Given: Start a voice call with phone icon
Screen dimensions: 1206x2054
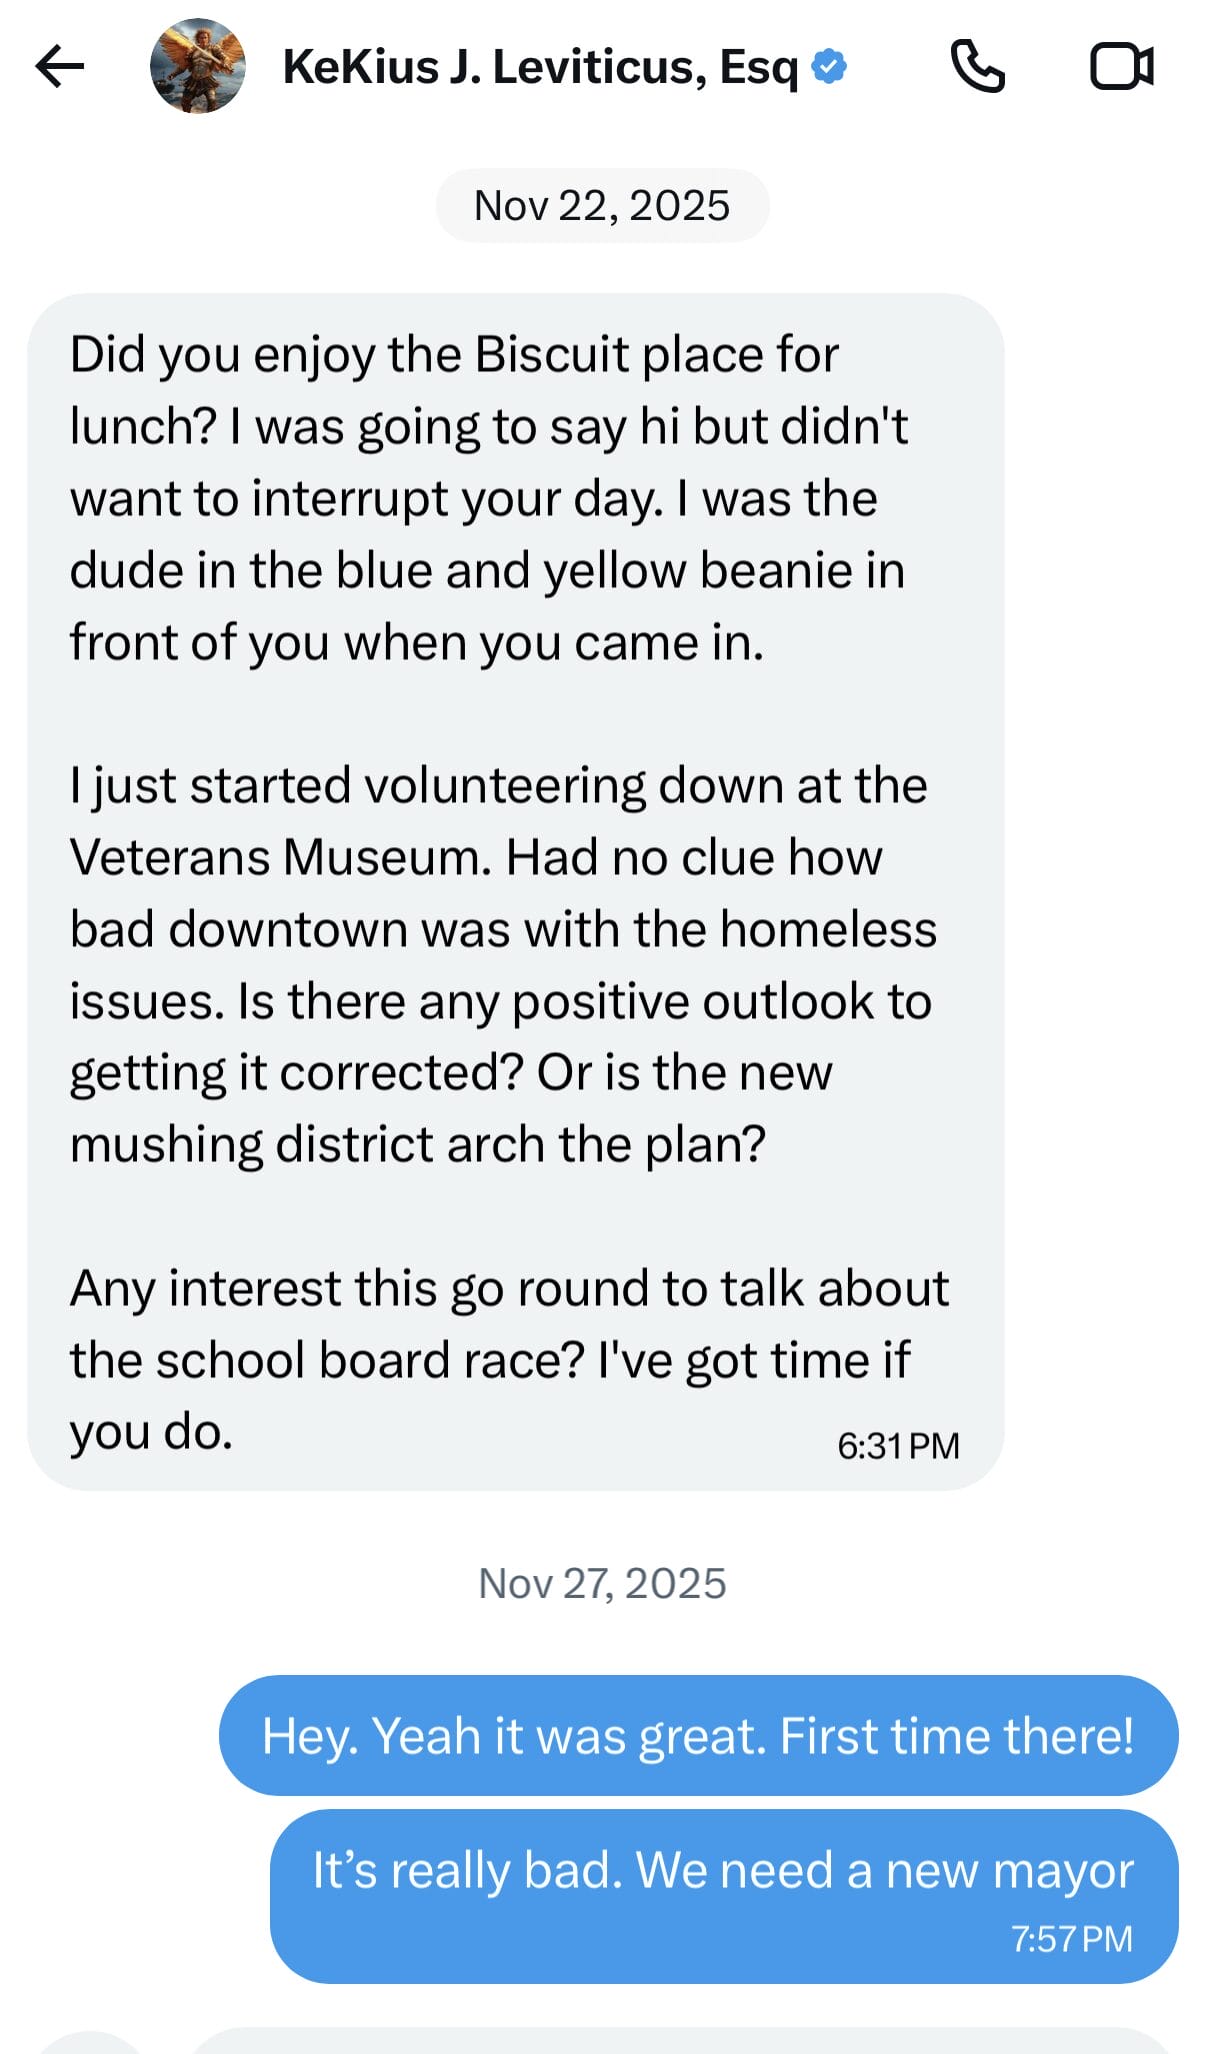Looking at the screenshot, I should tap(976, 67).
